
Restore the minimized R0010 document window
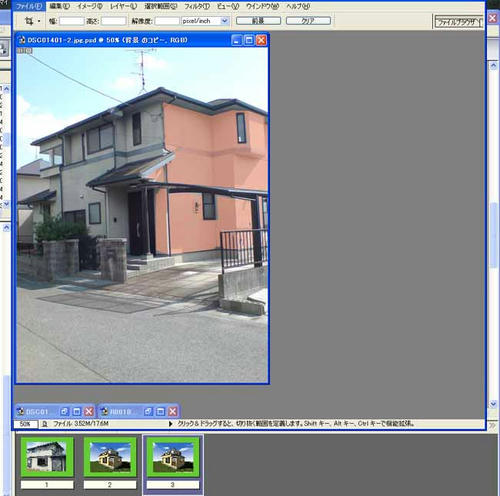coord(148,412)
